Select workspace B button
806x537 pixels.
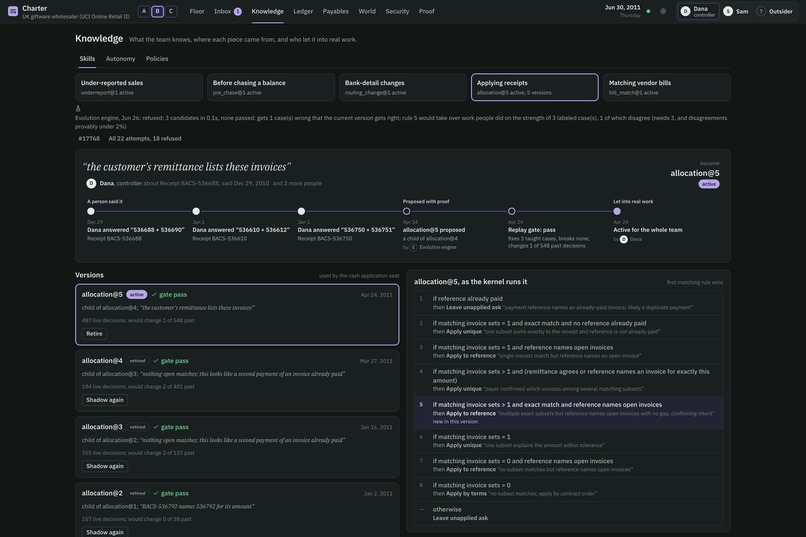tap(157, 11)
